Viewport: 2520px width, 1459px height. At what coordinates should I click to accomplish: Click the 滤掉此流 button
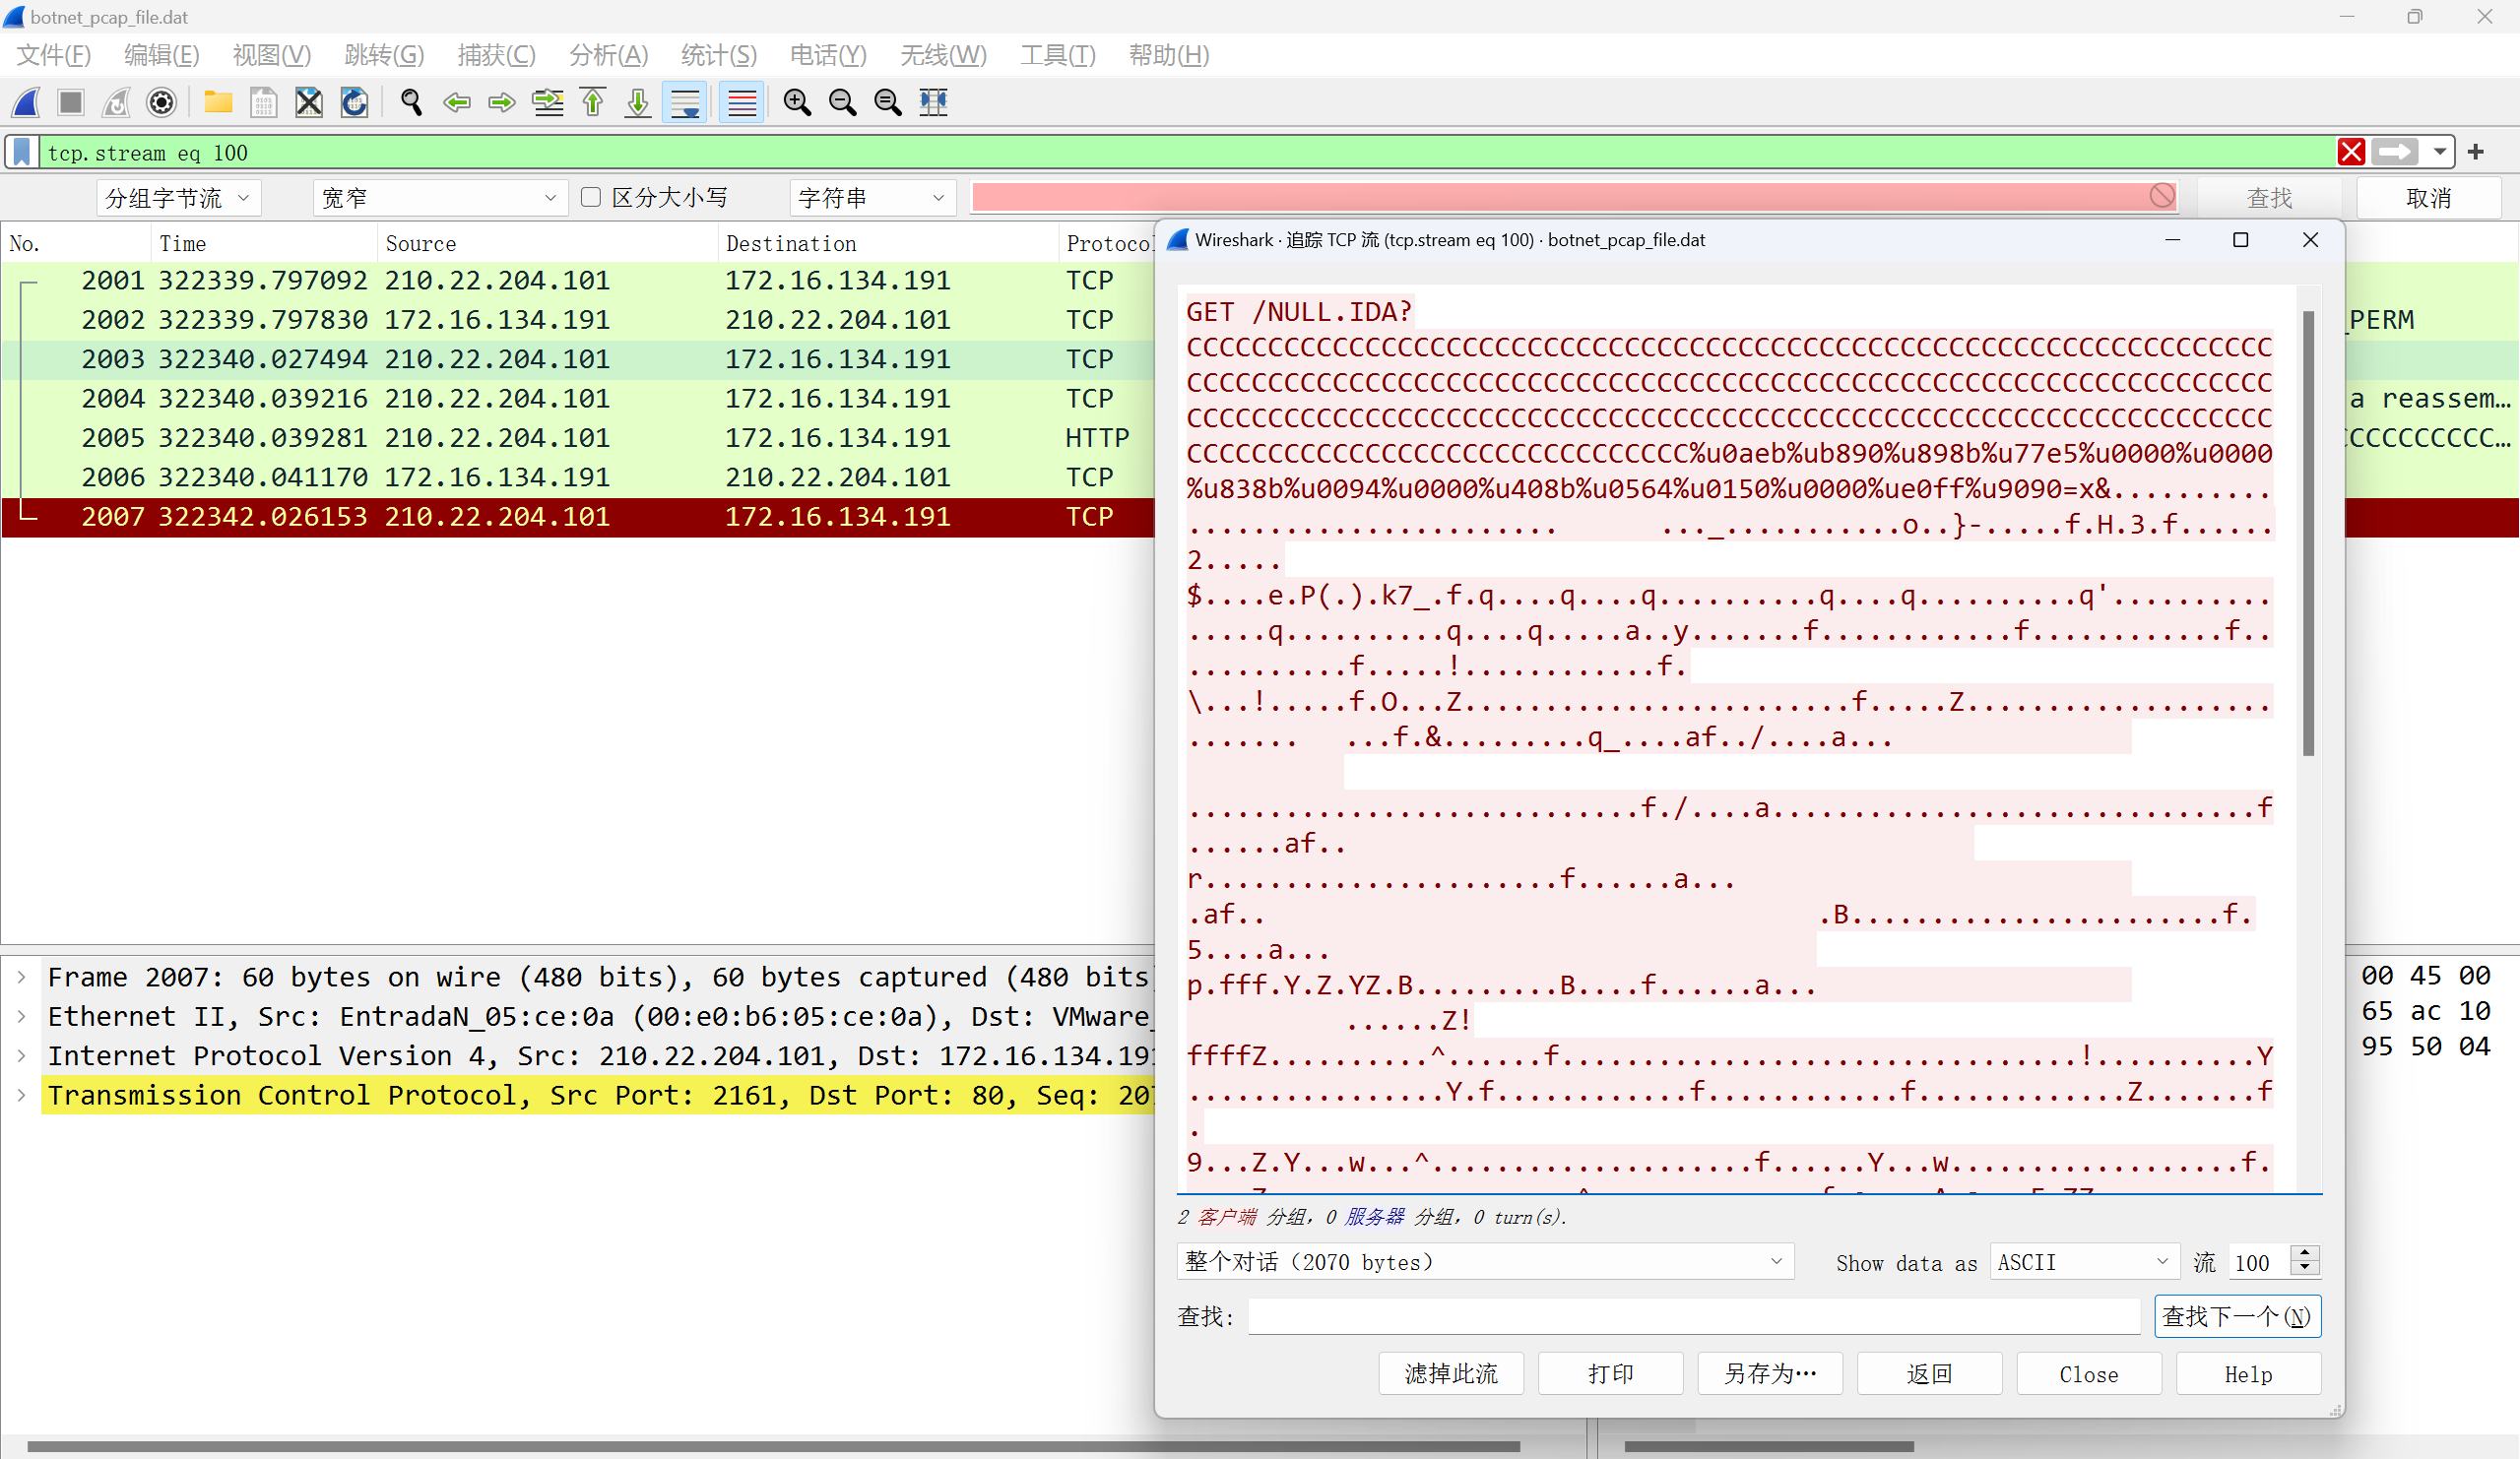coord(1451,1374)
